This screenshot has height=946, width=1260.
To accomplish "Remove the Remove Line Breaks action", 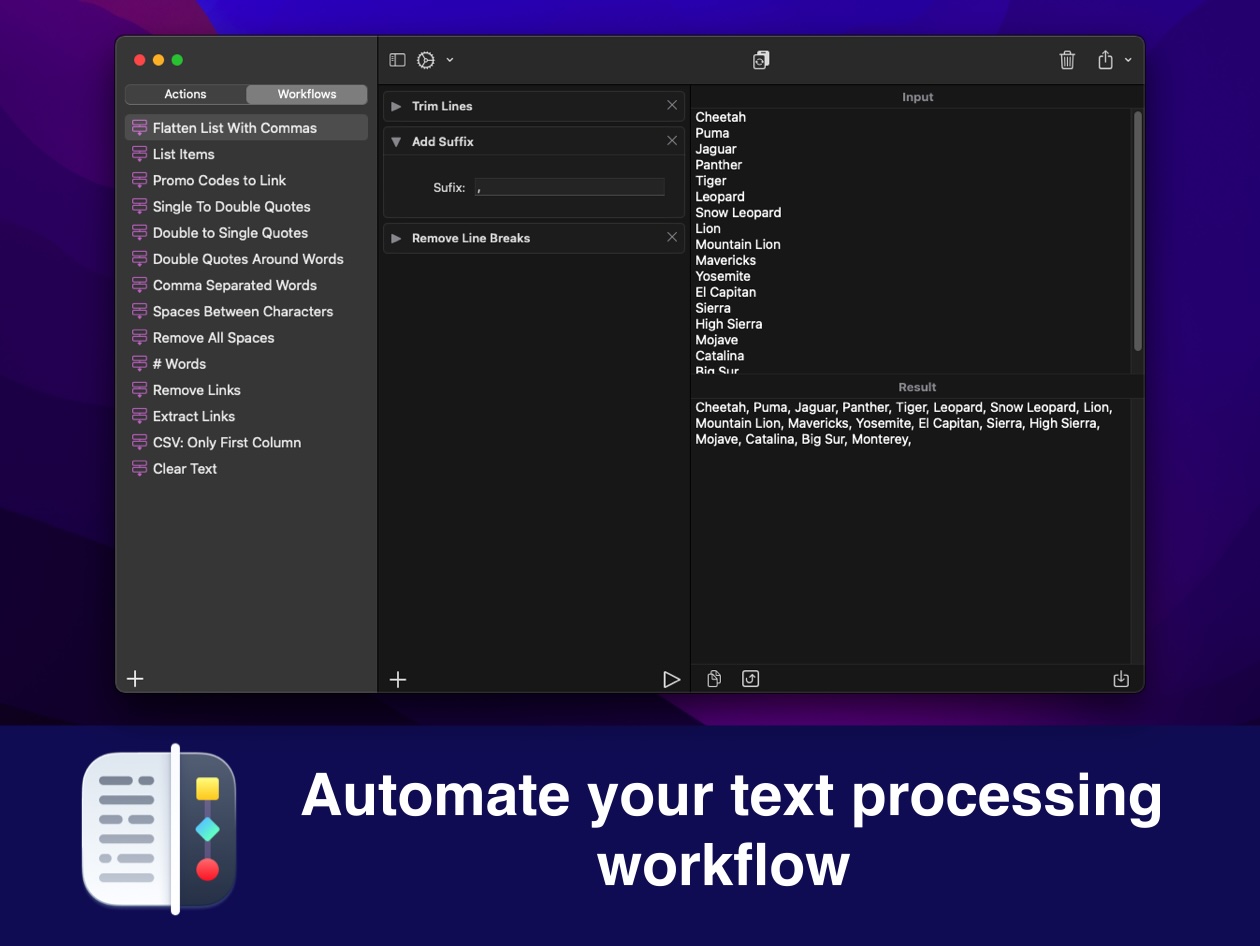I will click(x=672, y=237).
